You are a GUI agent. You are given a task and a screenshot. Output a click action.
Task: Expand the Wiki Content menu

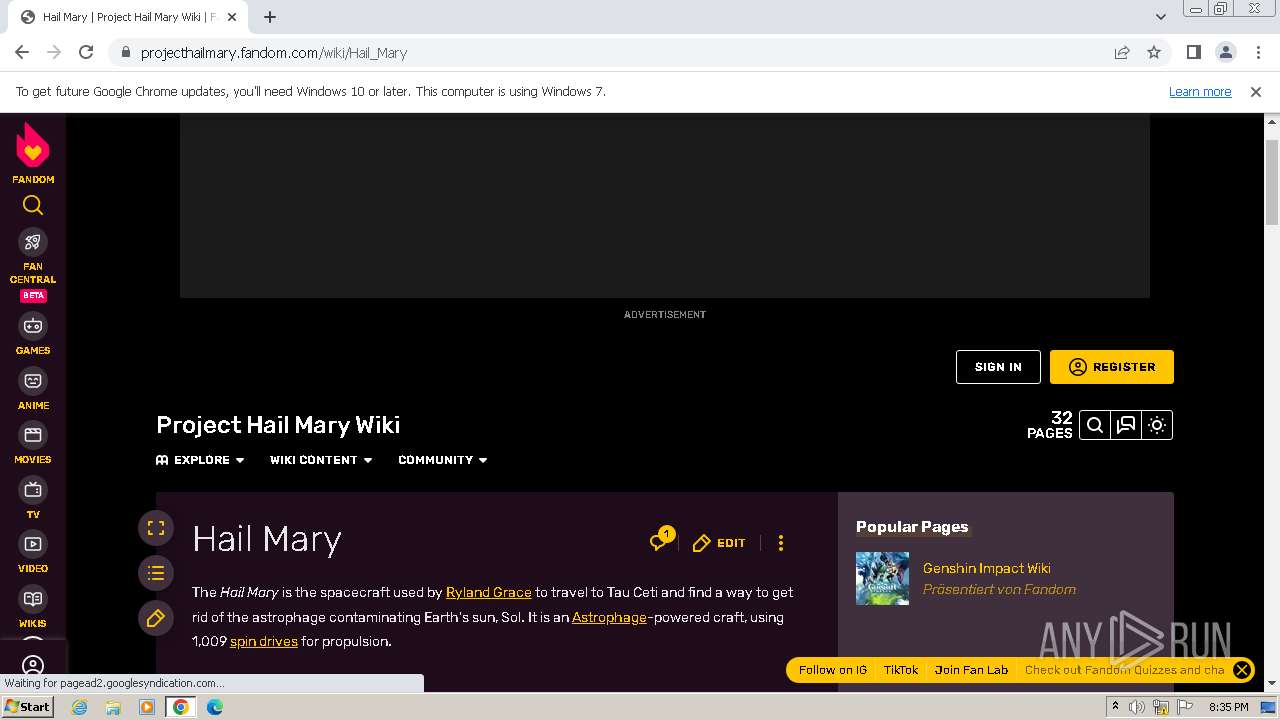pyautogui.click(x=321, y=460)
